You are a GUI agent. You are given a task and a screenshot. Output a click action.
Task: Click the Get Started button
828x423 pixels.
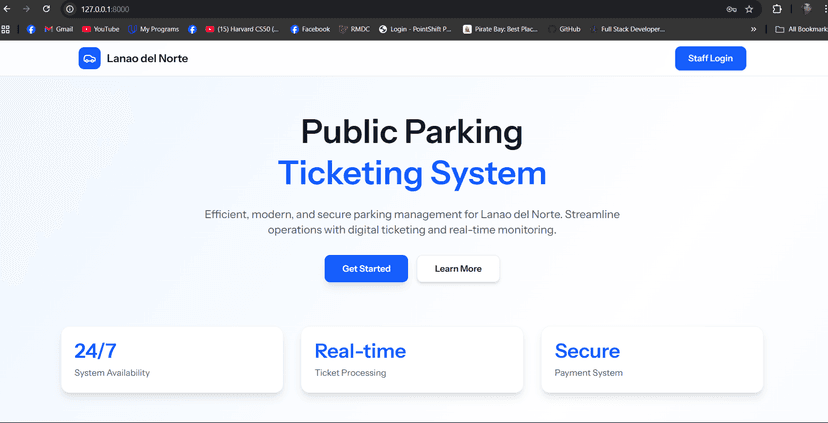(366, 269)
